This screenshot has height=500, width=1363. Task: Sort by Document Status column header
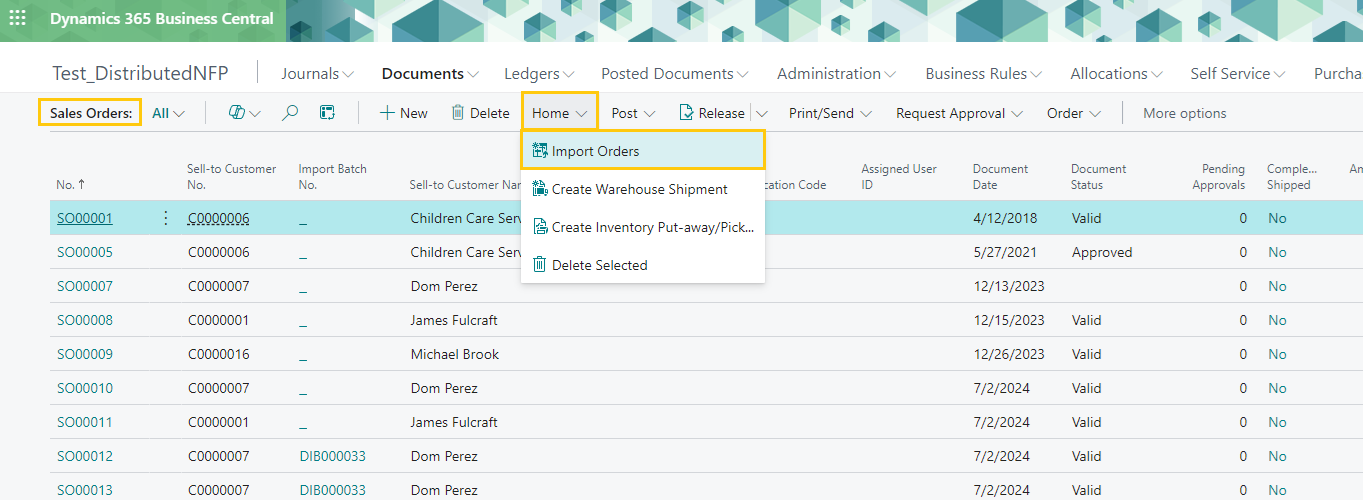1098,177
